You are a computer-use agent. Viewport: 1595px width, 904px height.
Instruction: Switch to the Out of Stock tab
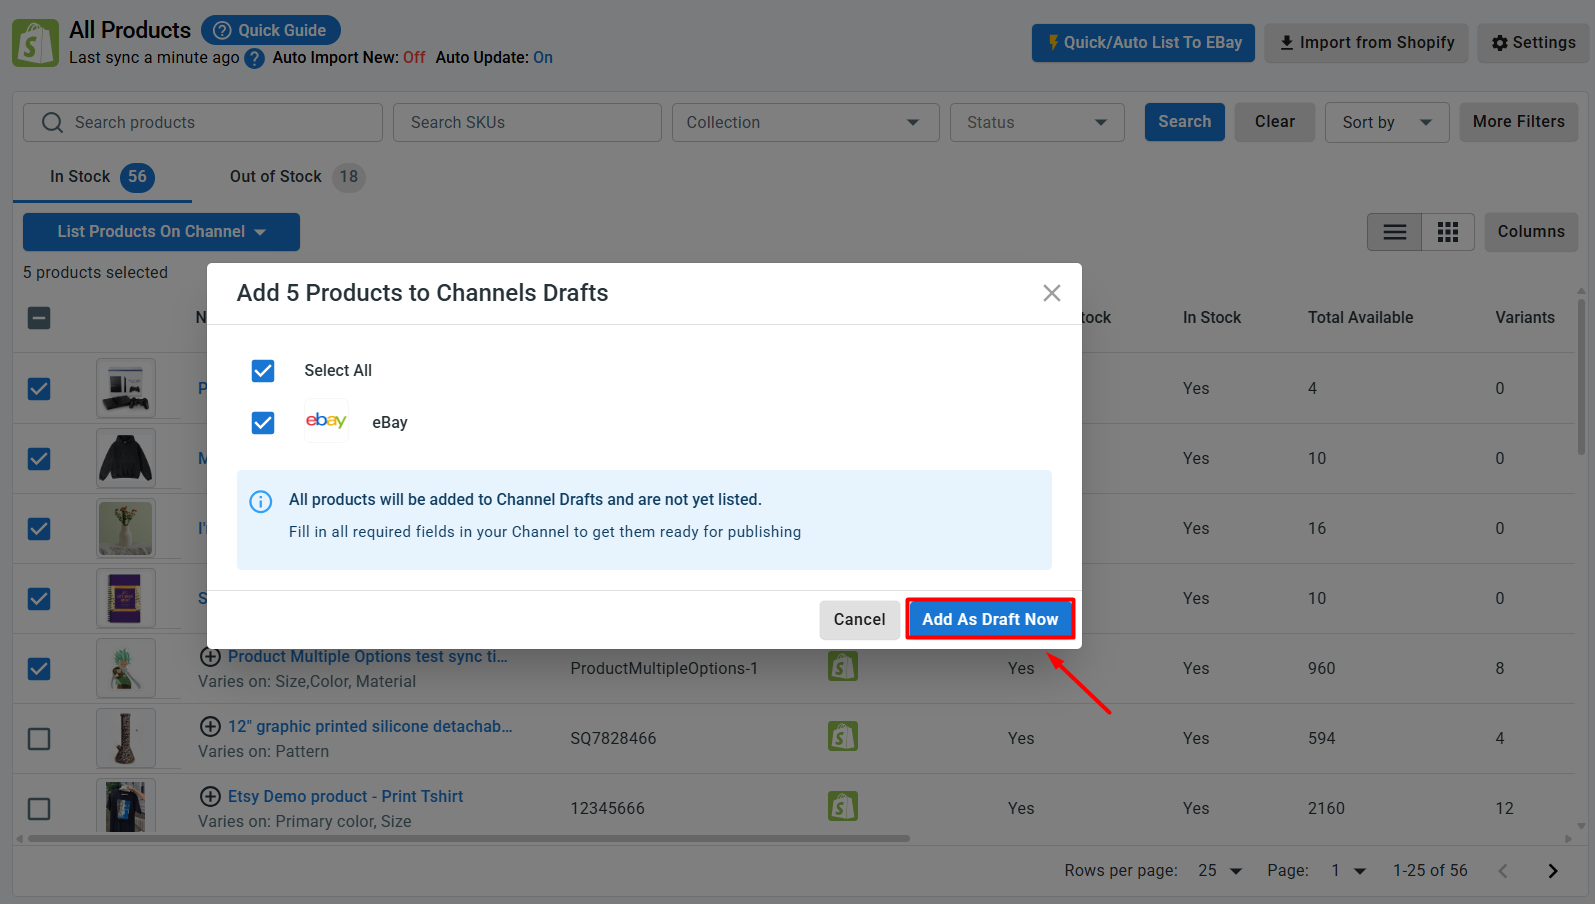click(x=297, y=177)
